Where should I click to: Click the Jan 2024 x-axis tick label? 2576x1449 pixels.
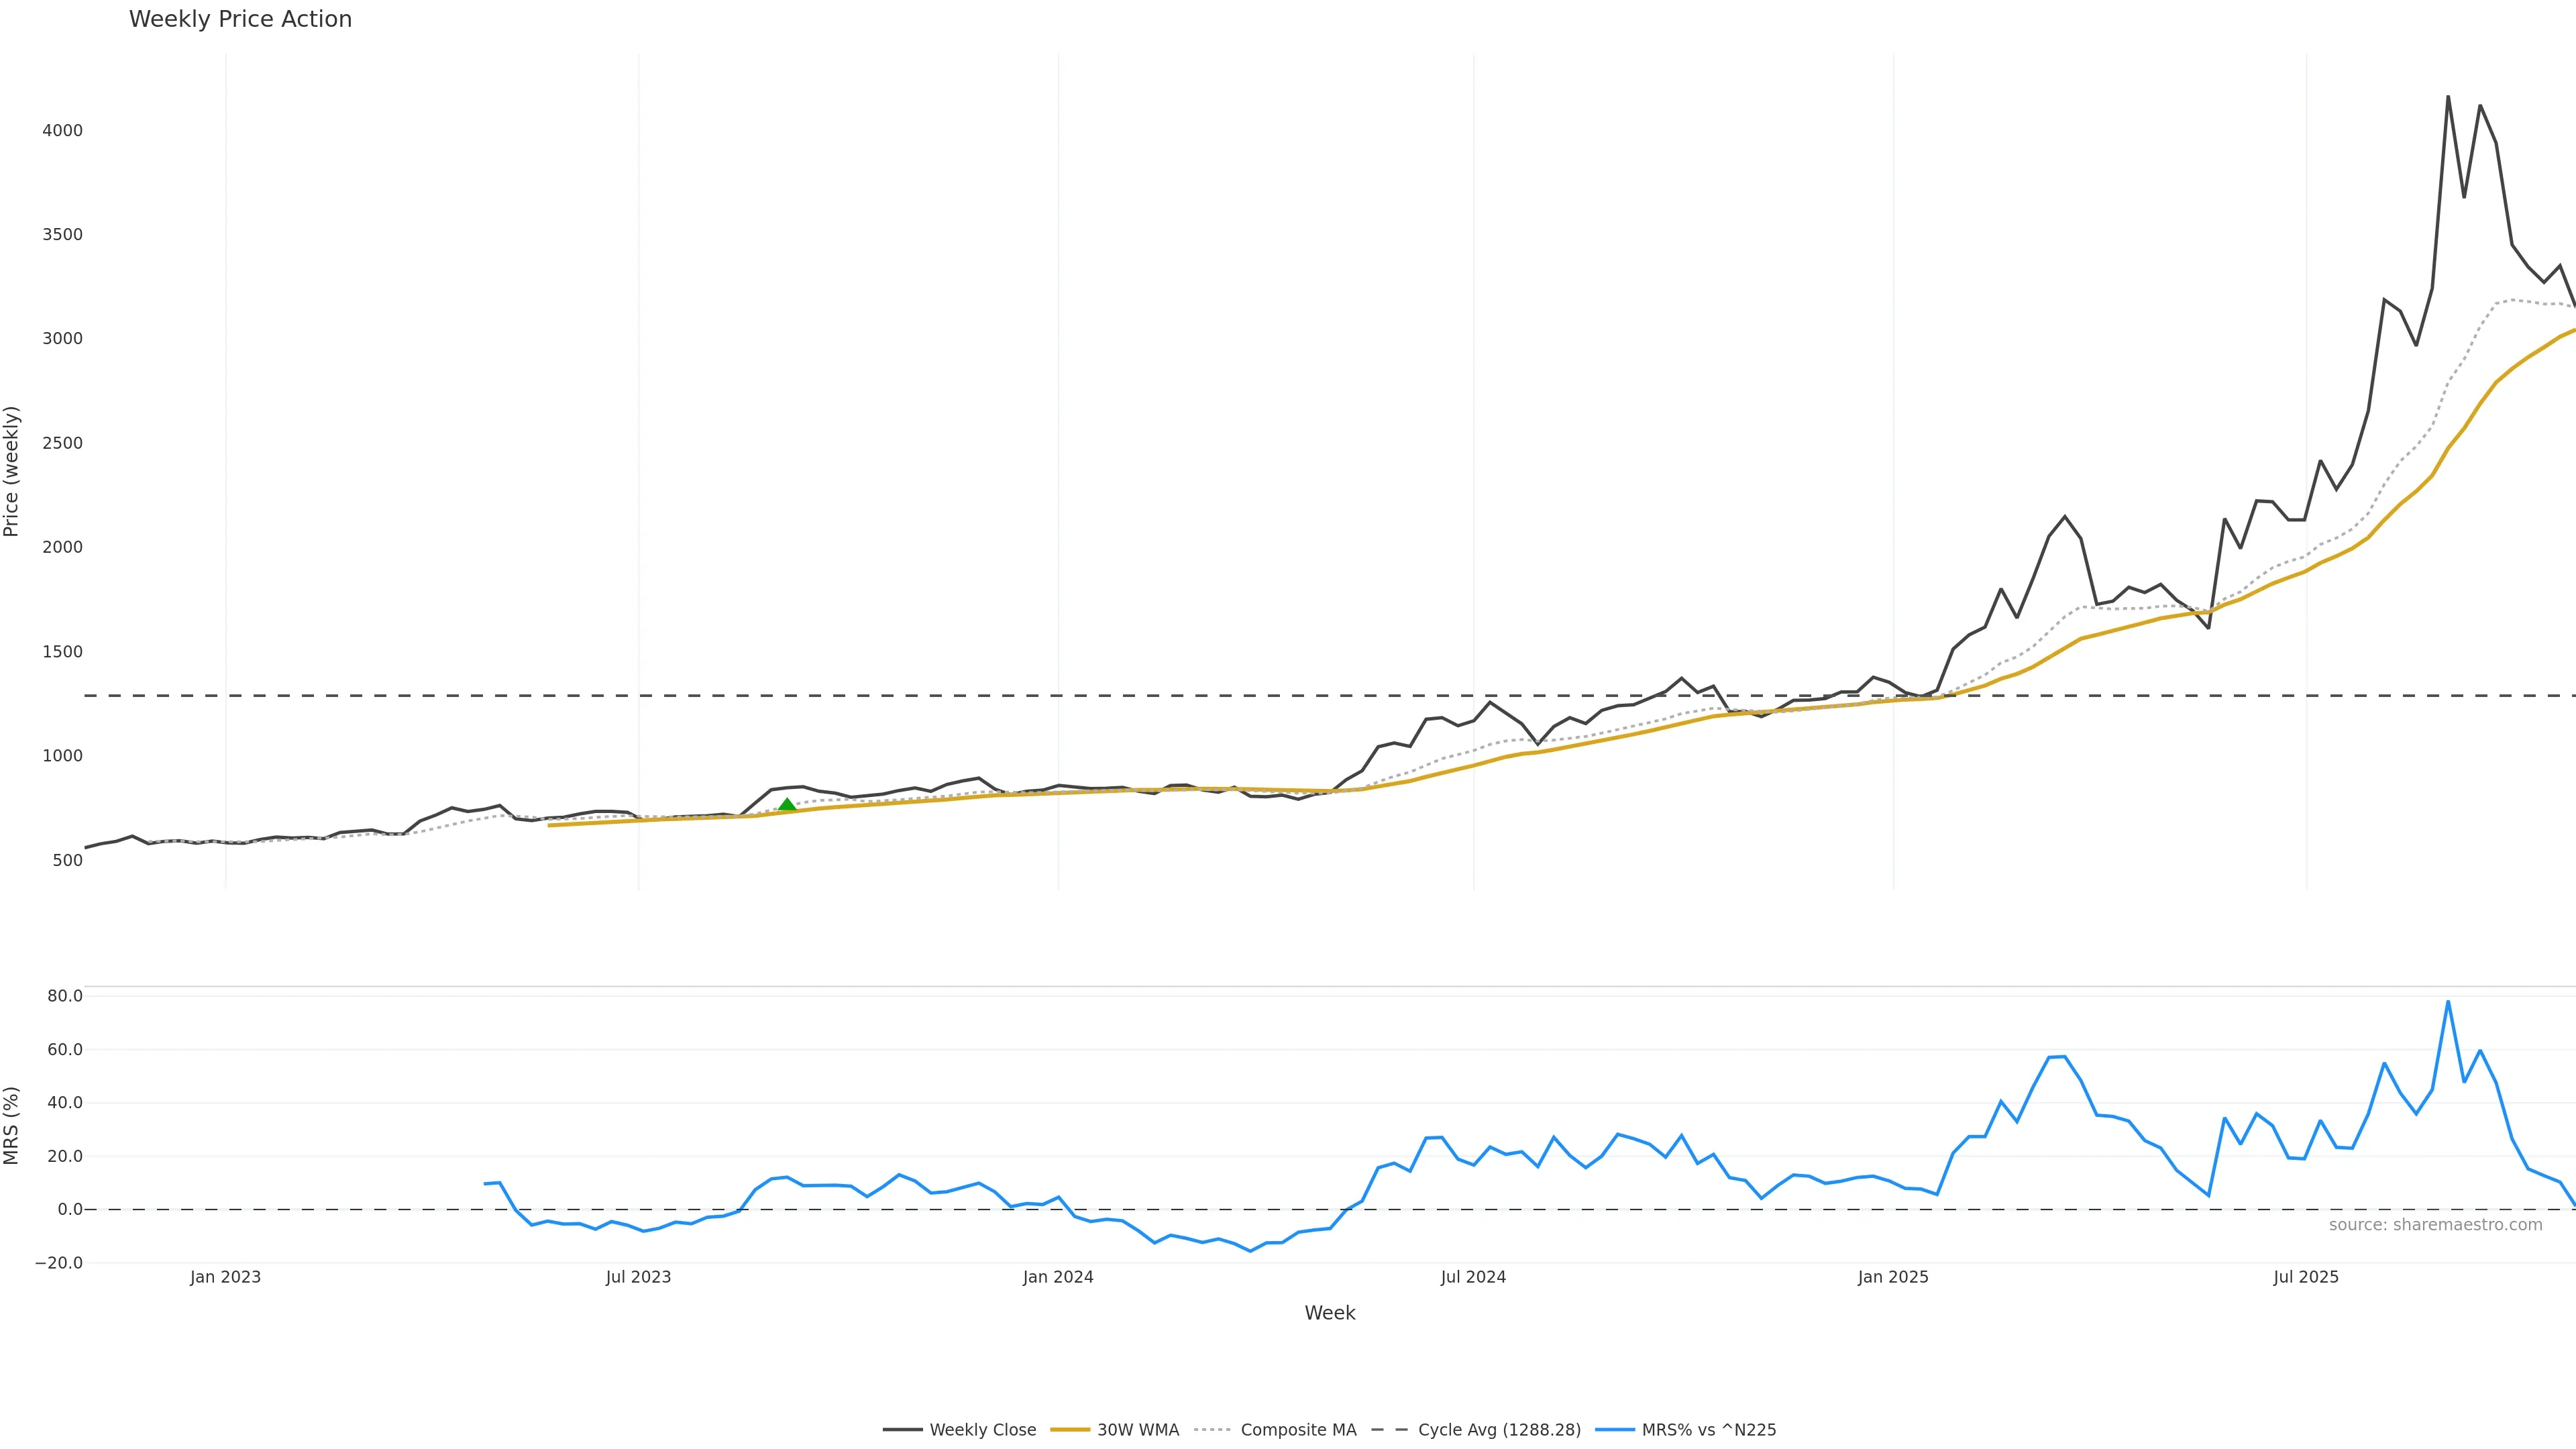1058,1277
